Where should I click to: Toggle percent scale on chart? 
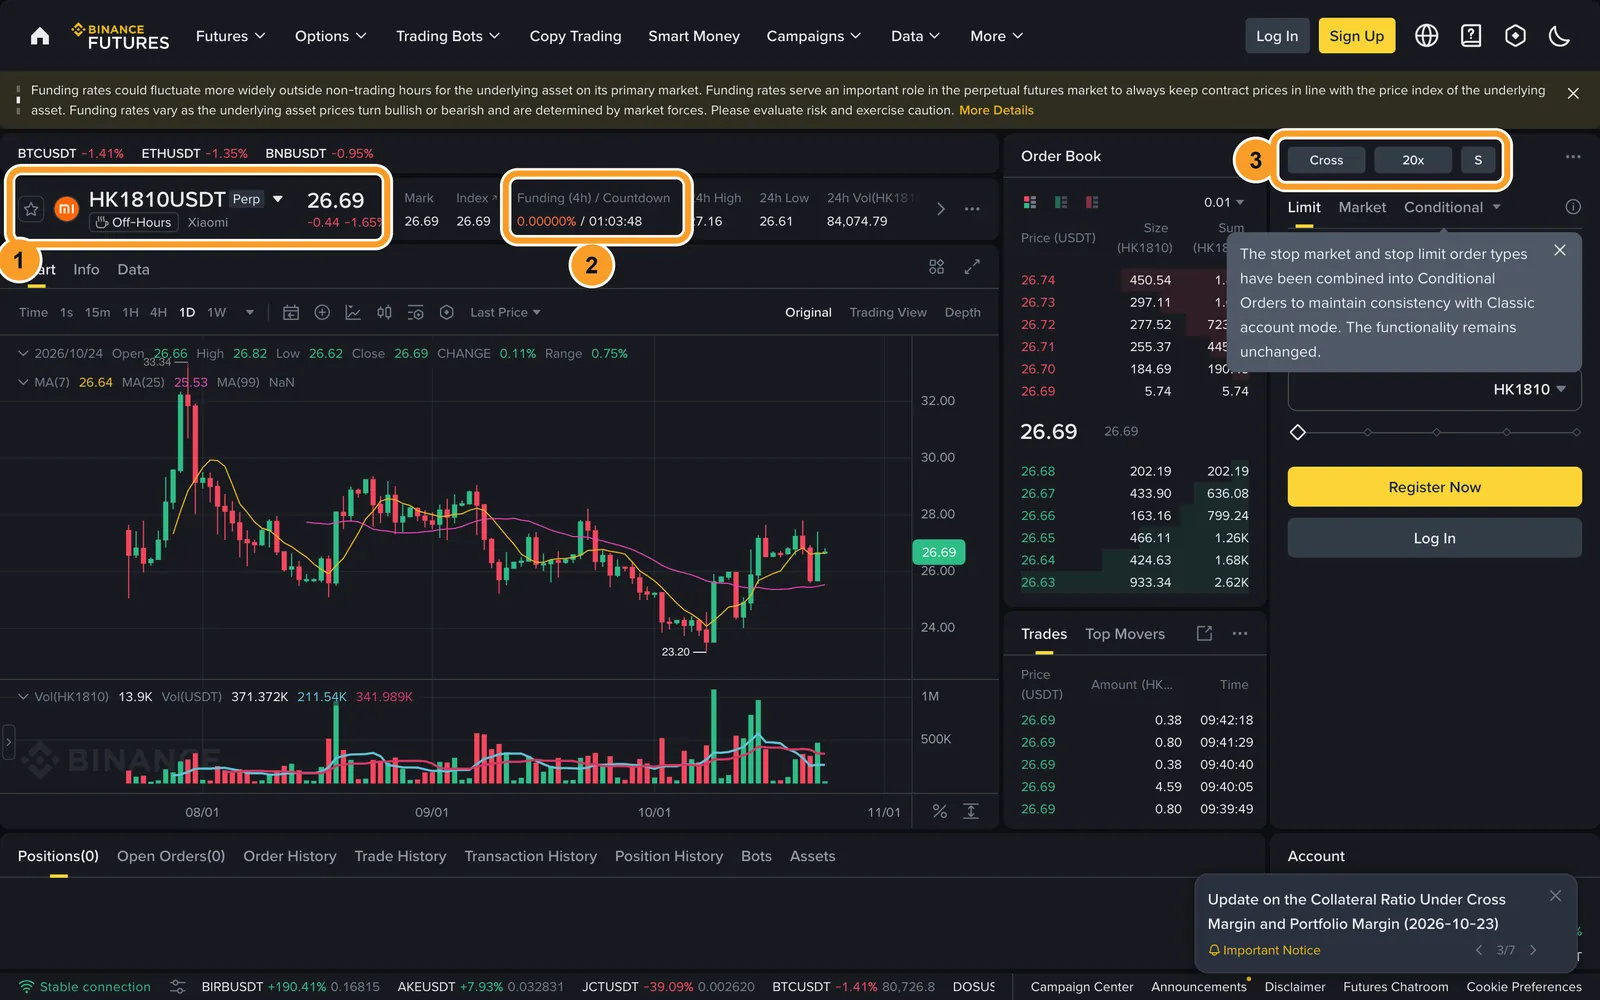coord(940,811)
